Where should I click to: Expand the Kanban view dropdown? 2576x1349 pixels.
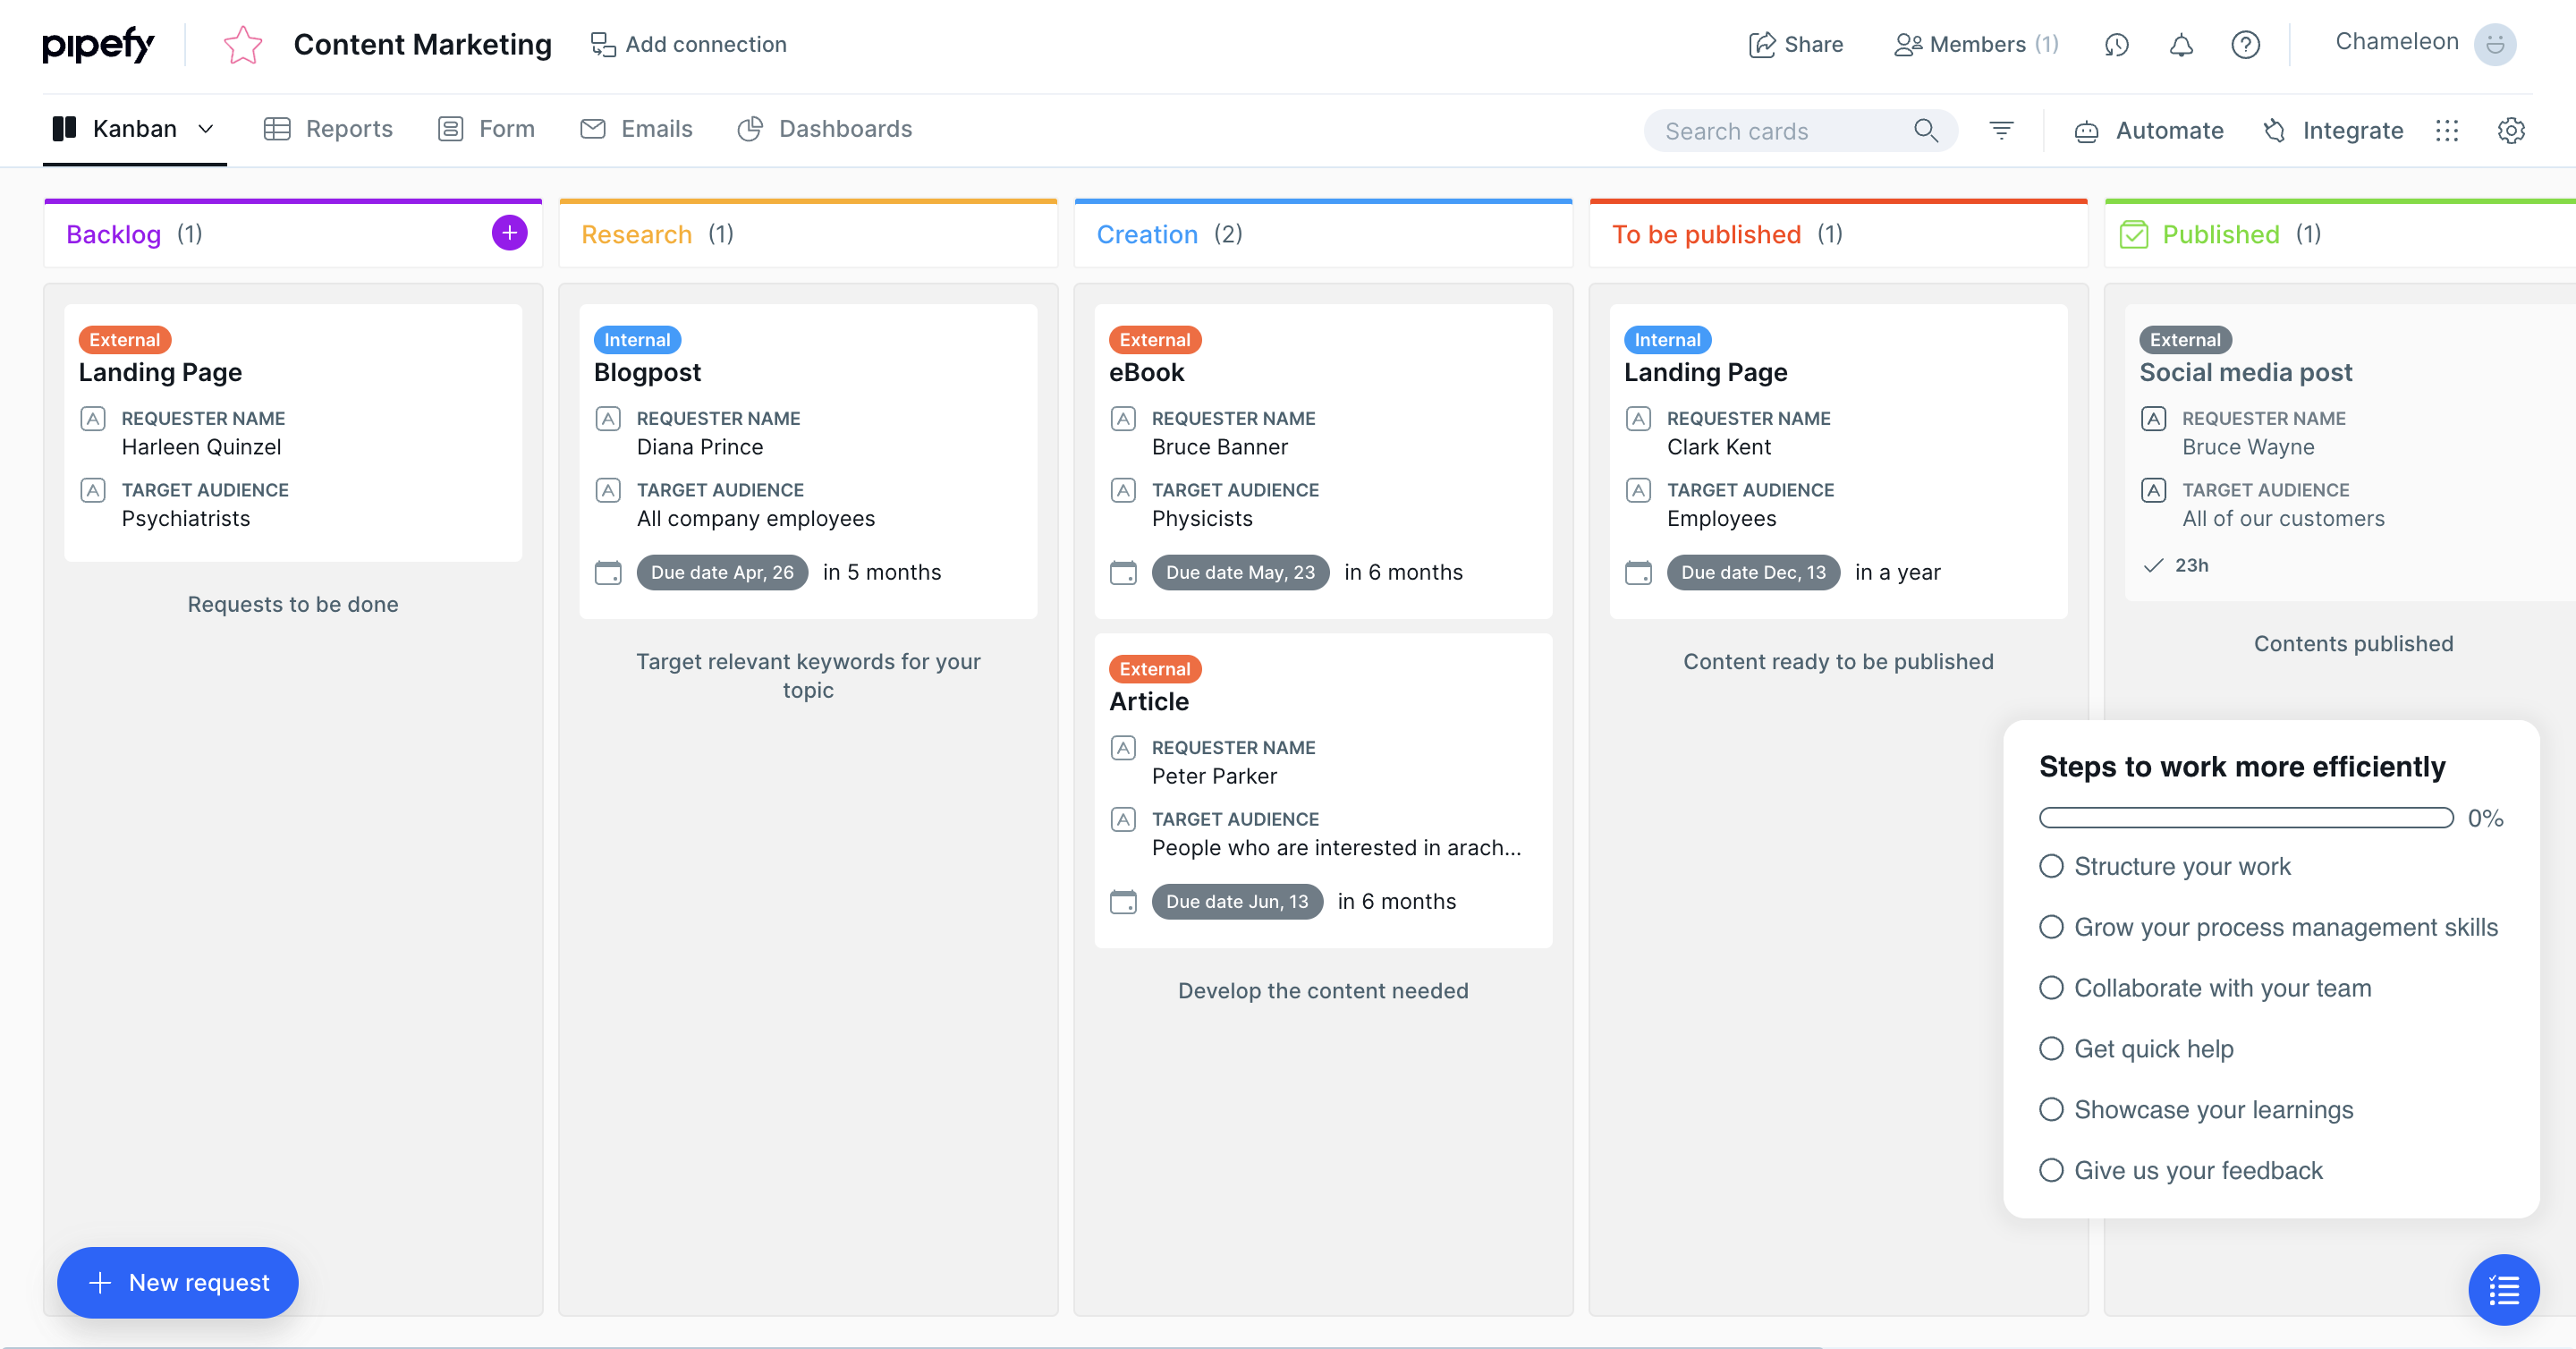pyautogui.click(x=206, y=128)
